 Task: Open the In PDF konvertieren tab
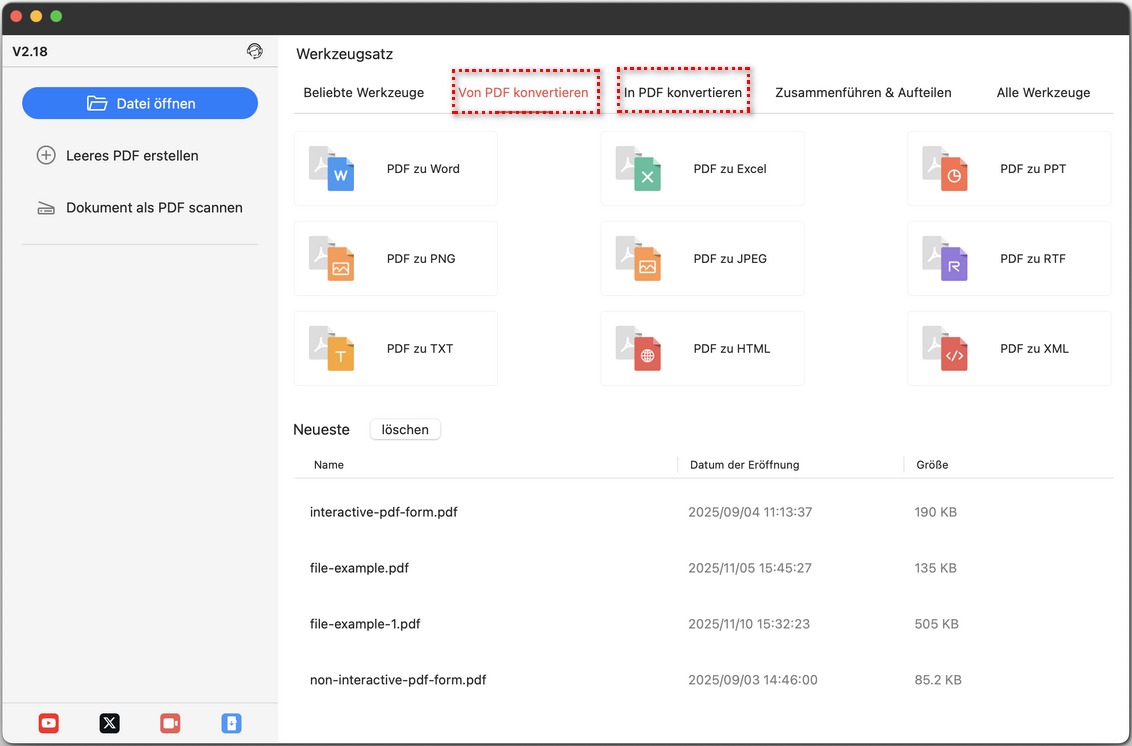683,93
